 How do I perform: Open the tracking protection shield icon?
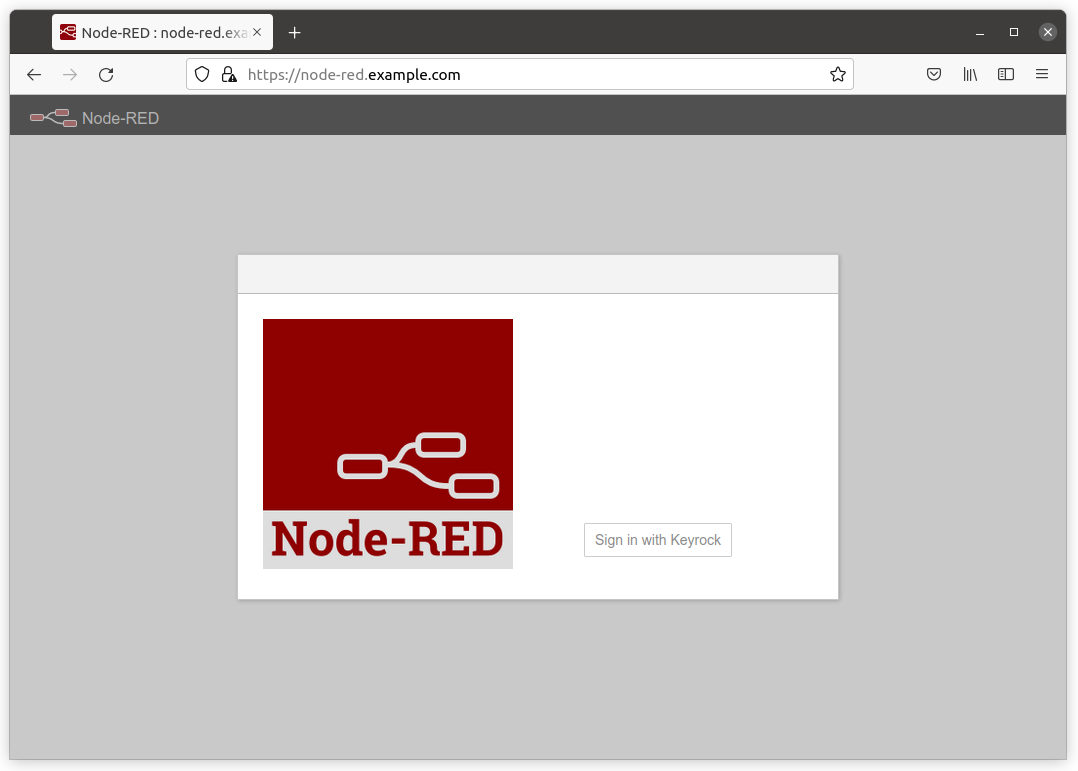pos(201,74)
